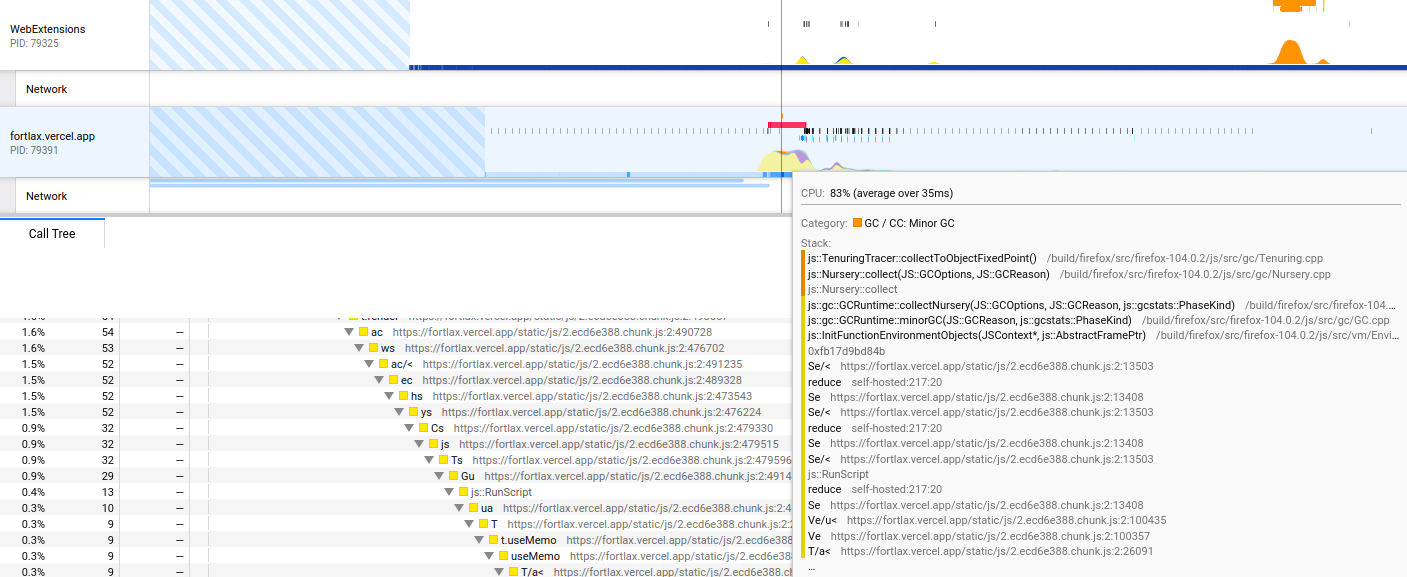Click the yellow category icon next to ec
This screenshot has width=1407, height=577.
[x=394, y=380]
